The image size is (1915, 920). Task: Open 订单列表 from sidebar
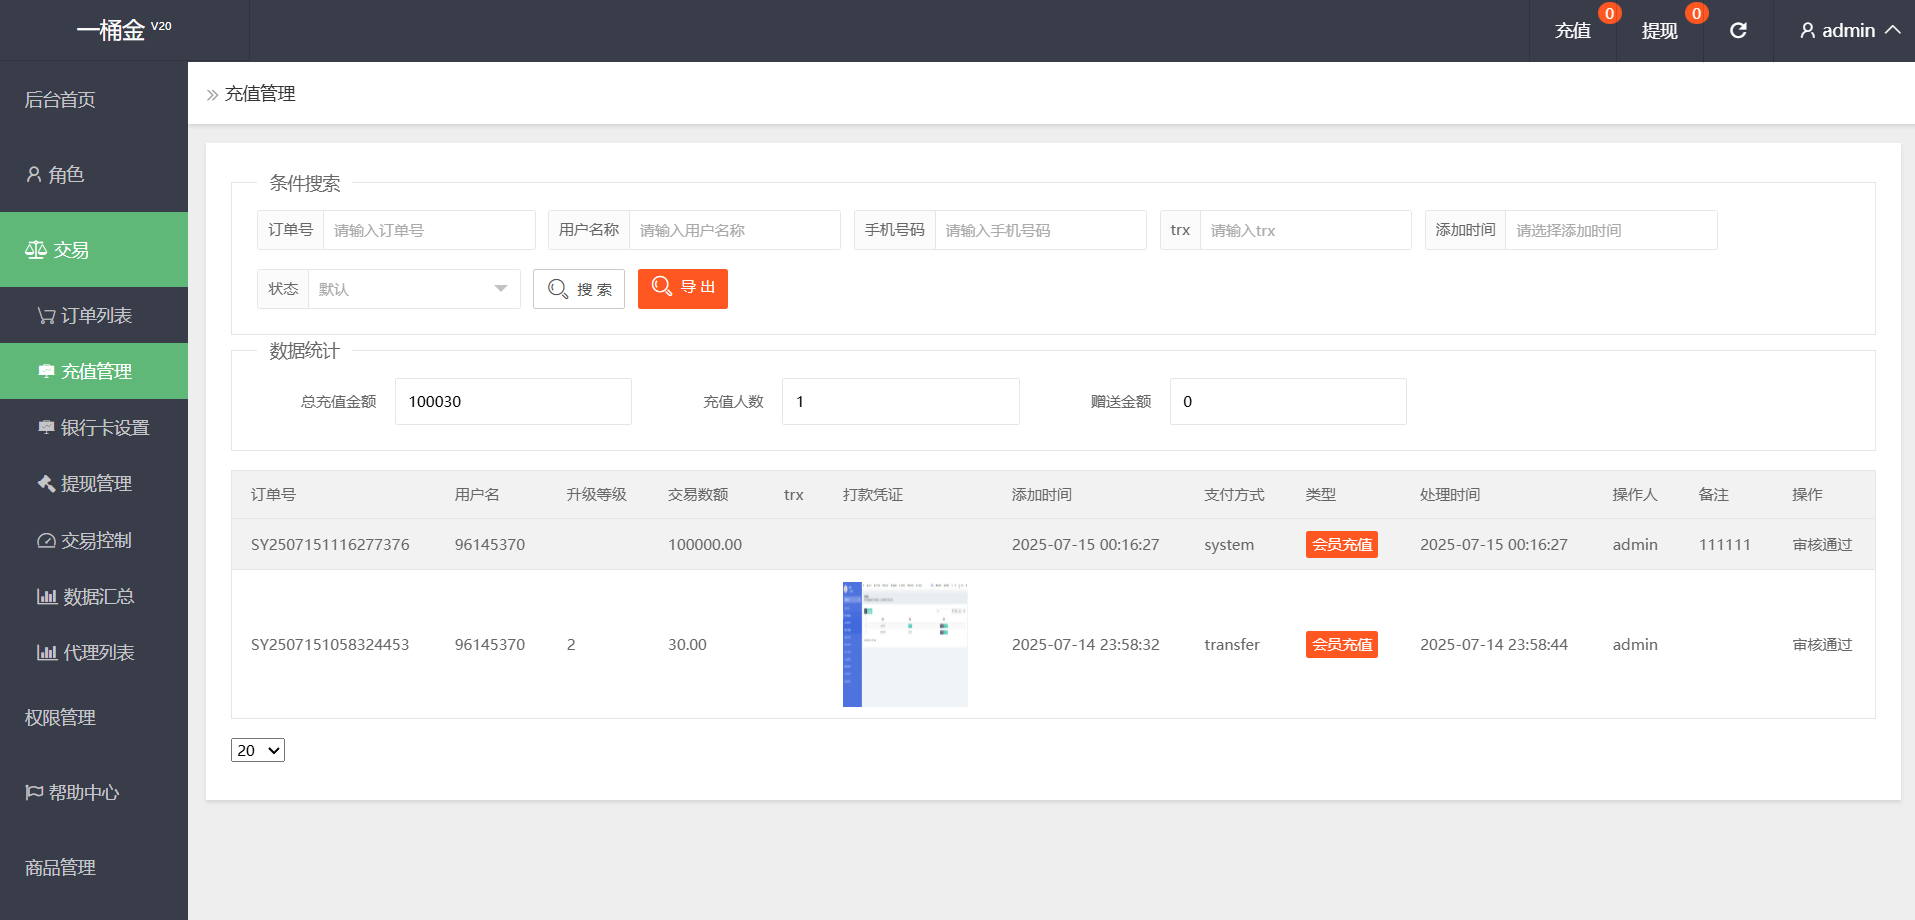pyautogui.click(x=94, y=315)
